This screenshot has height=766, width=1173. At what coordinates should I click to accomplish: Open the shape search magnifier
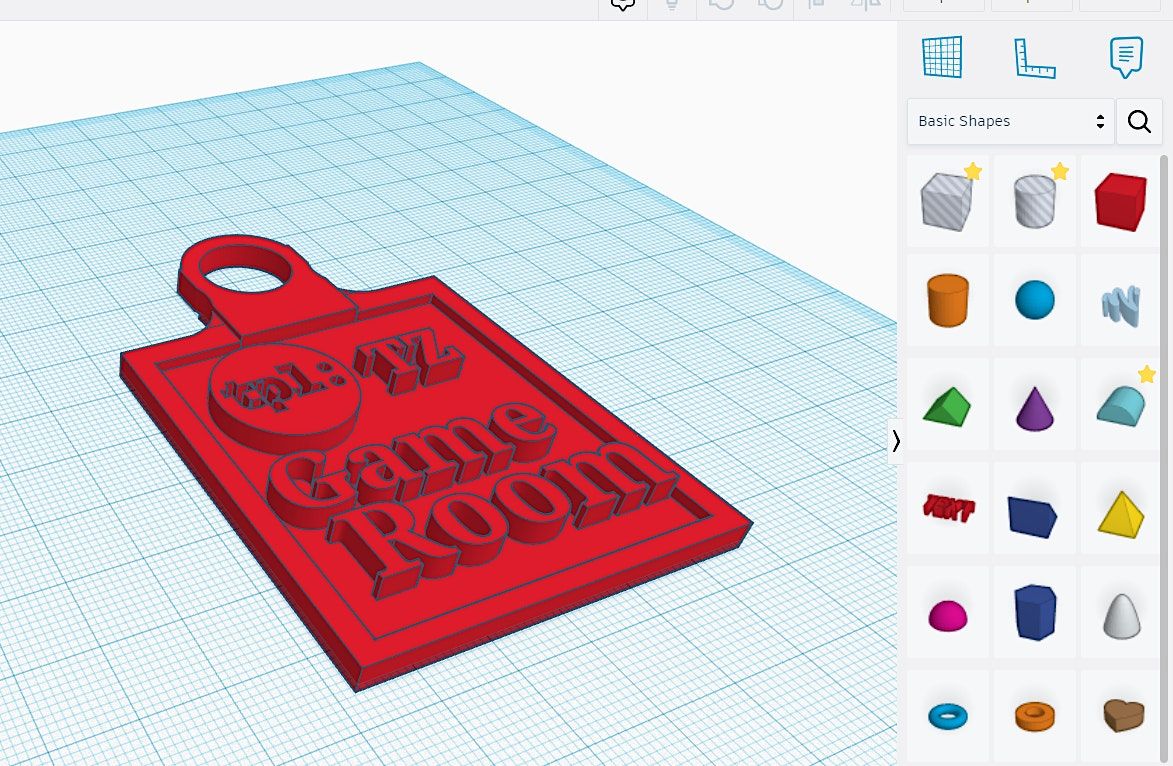pyautogui.click(x=1139, y=121)
